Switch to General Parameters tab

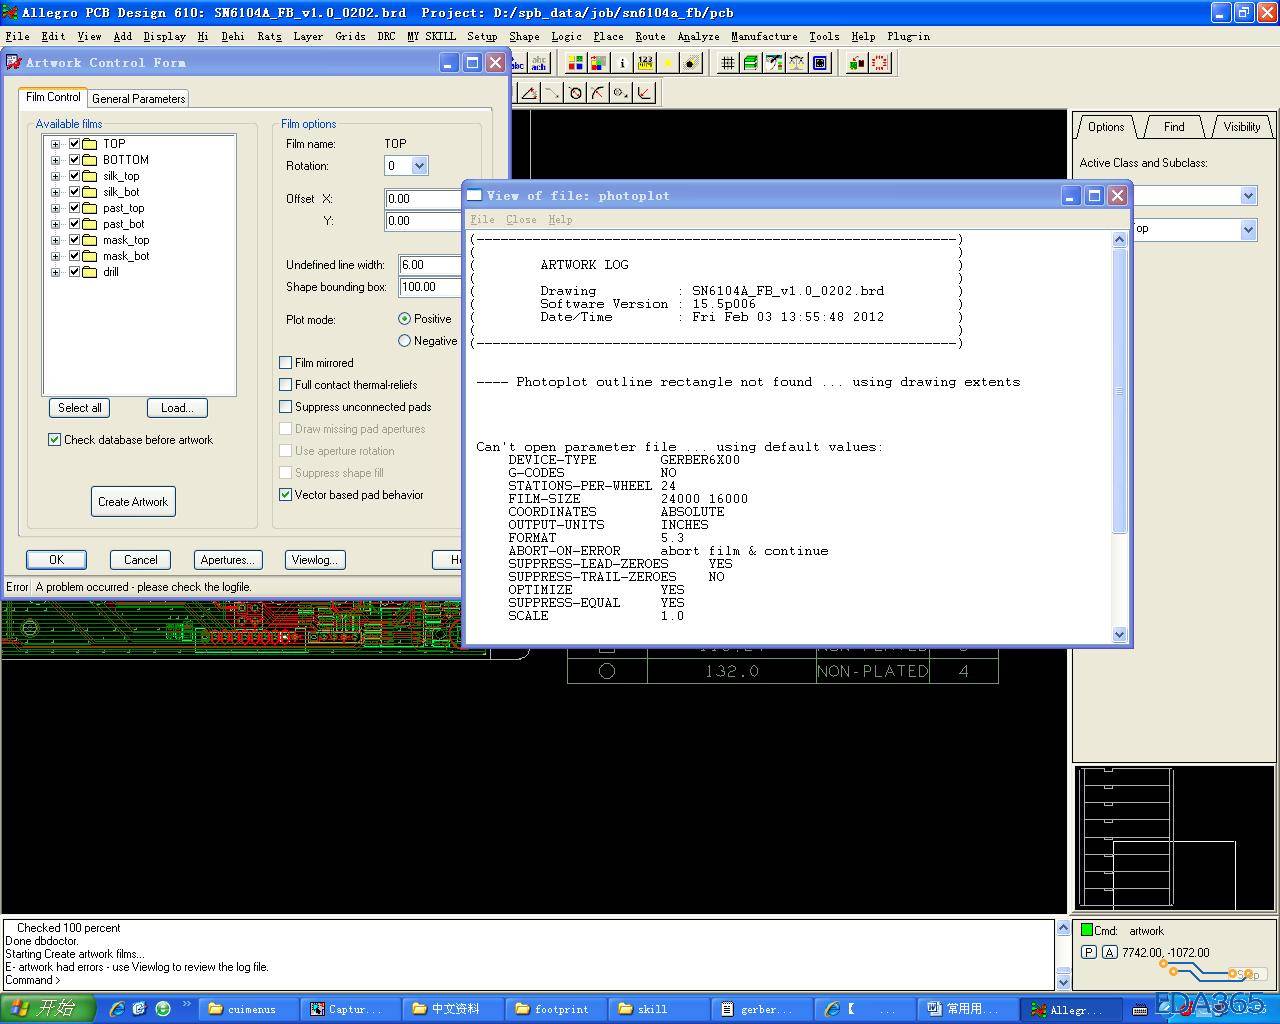pyautogui.click(x=138, y=98)
